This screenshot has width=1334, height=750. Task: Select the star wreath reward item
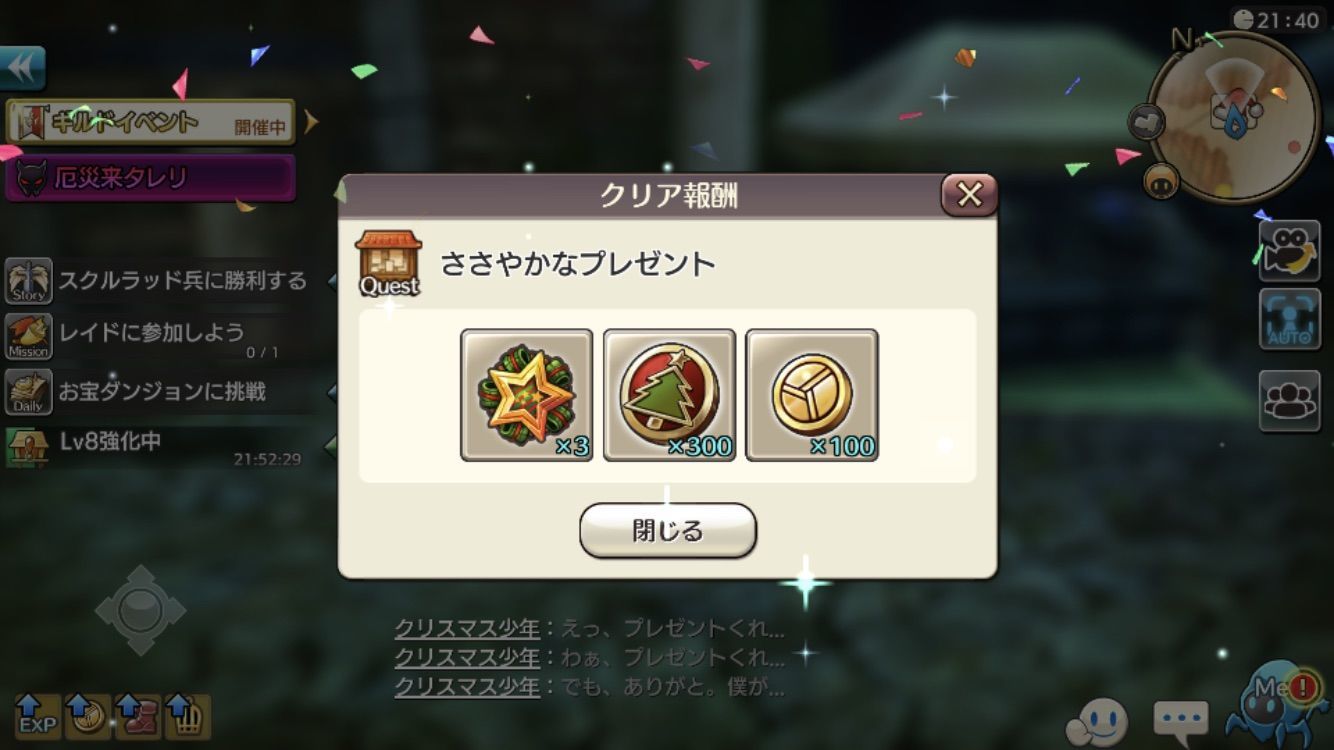point(527,395)
